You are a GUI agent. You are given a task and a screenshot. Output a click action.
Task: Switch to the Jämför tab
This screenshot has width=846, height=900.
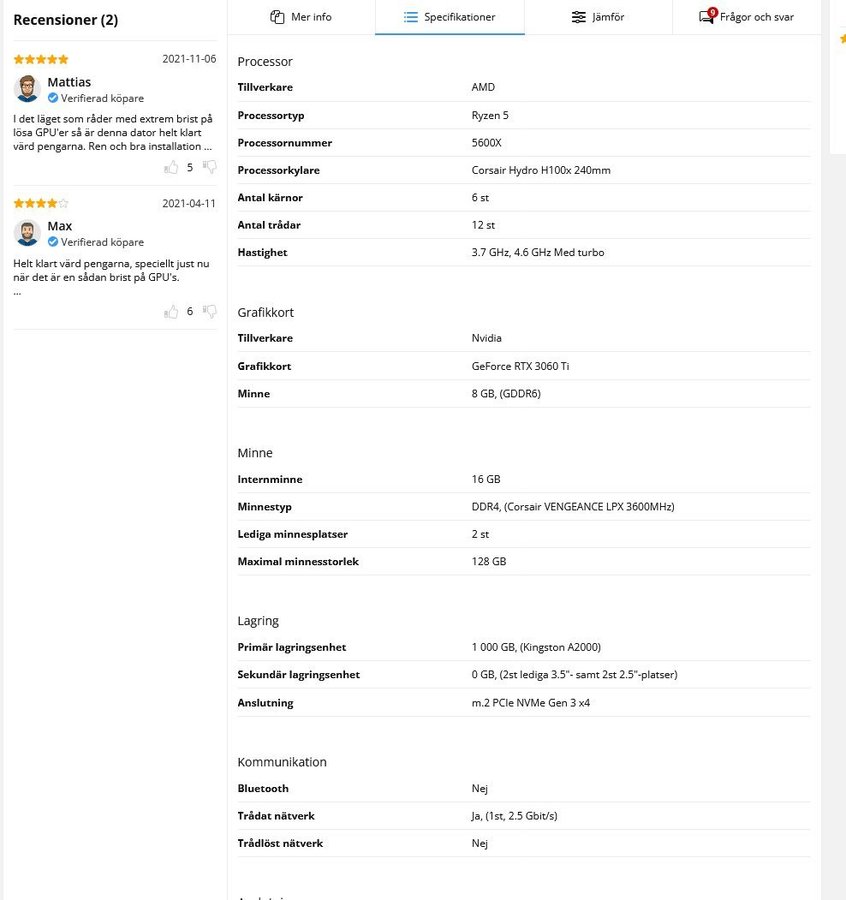pos(598,17)
